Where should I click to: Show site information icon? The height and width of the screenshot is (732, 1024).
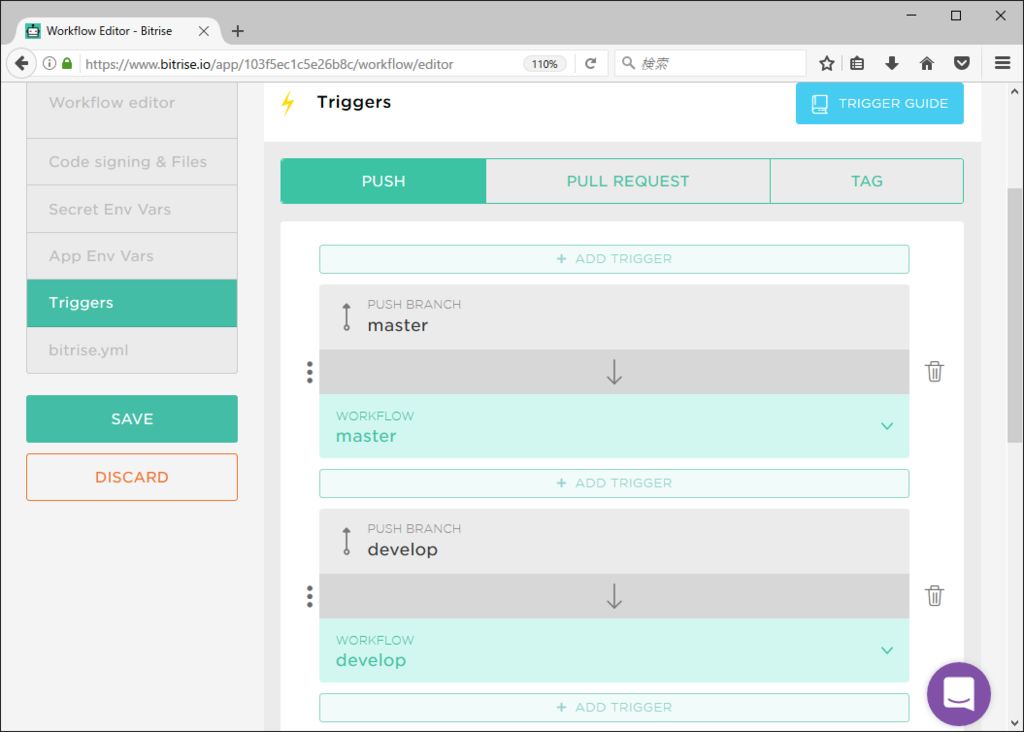click(x=49, y=63)
